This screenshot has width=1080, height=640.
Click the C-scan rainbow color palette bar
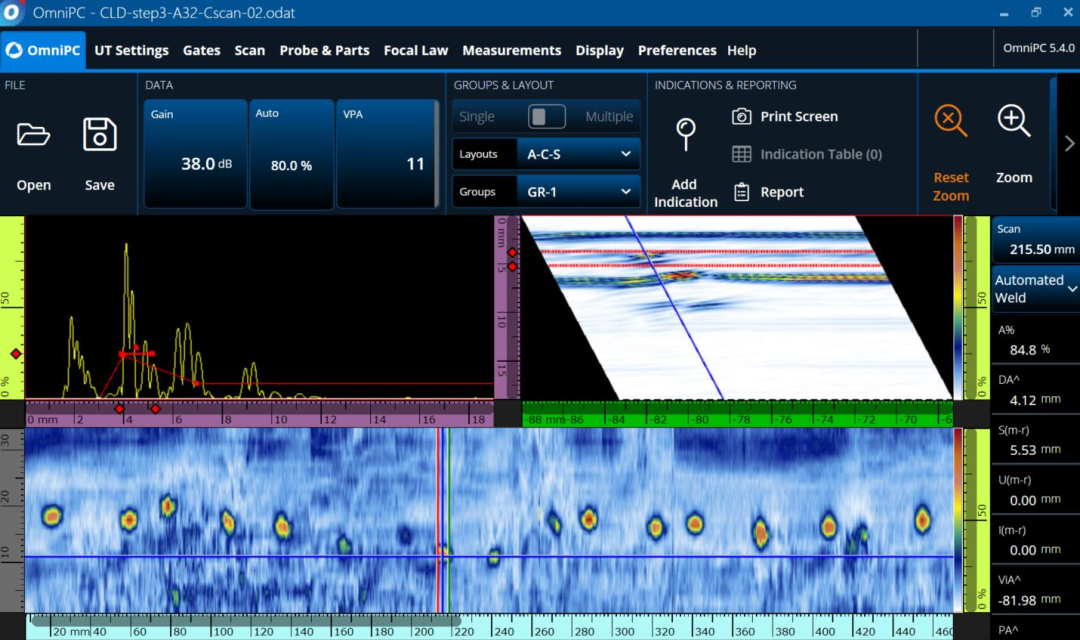(x=958, y=519)
